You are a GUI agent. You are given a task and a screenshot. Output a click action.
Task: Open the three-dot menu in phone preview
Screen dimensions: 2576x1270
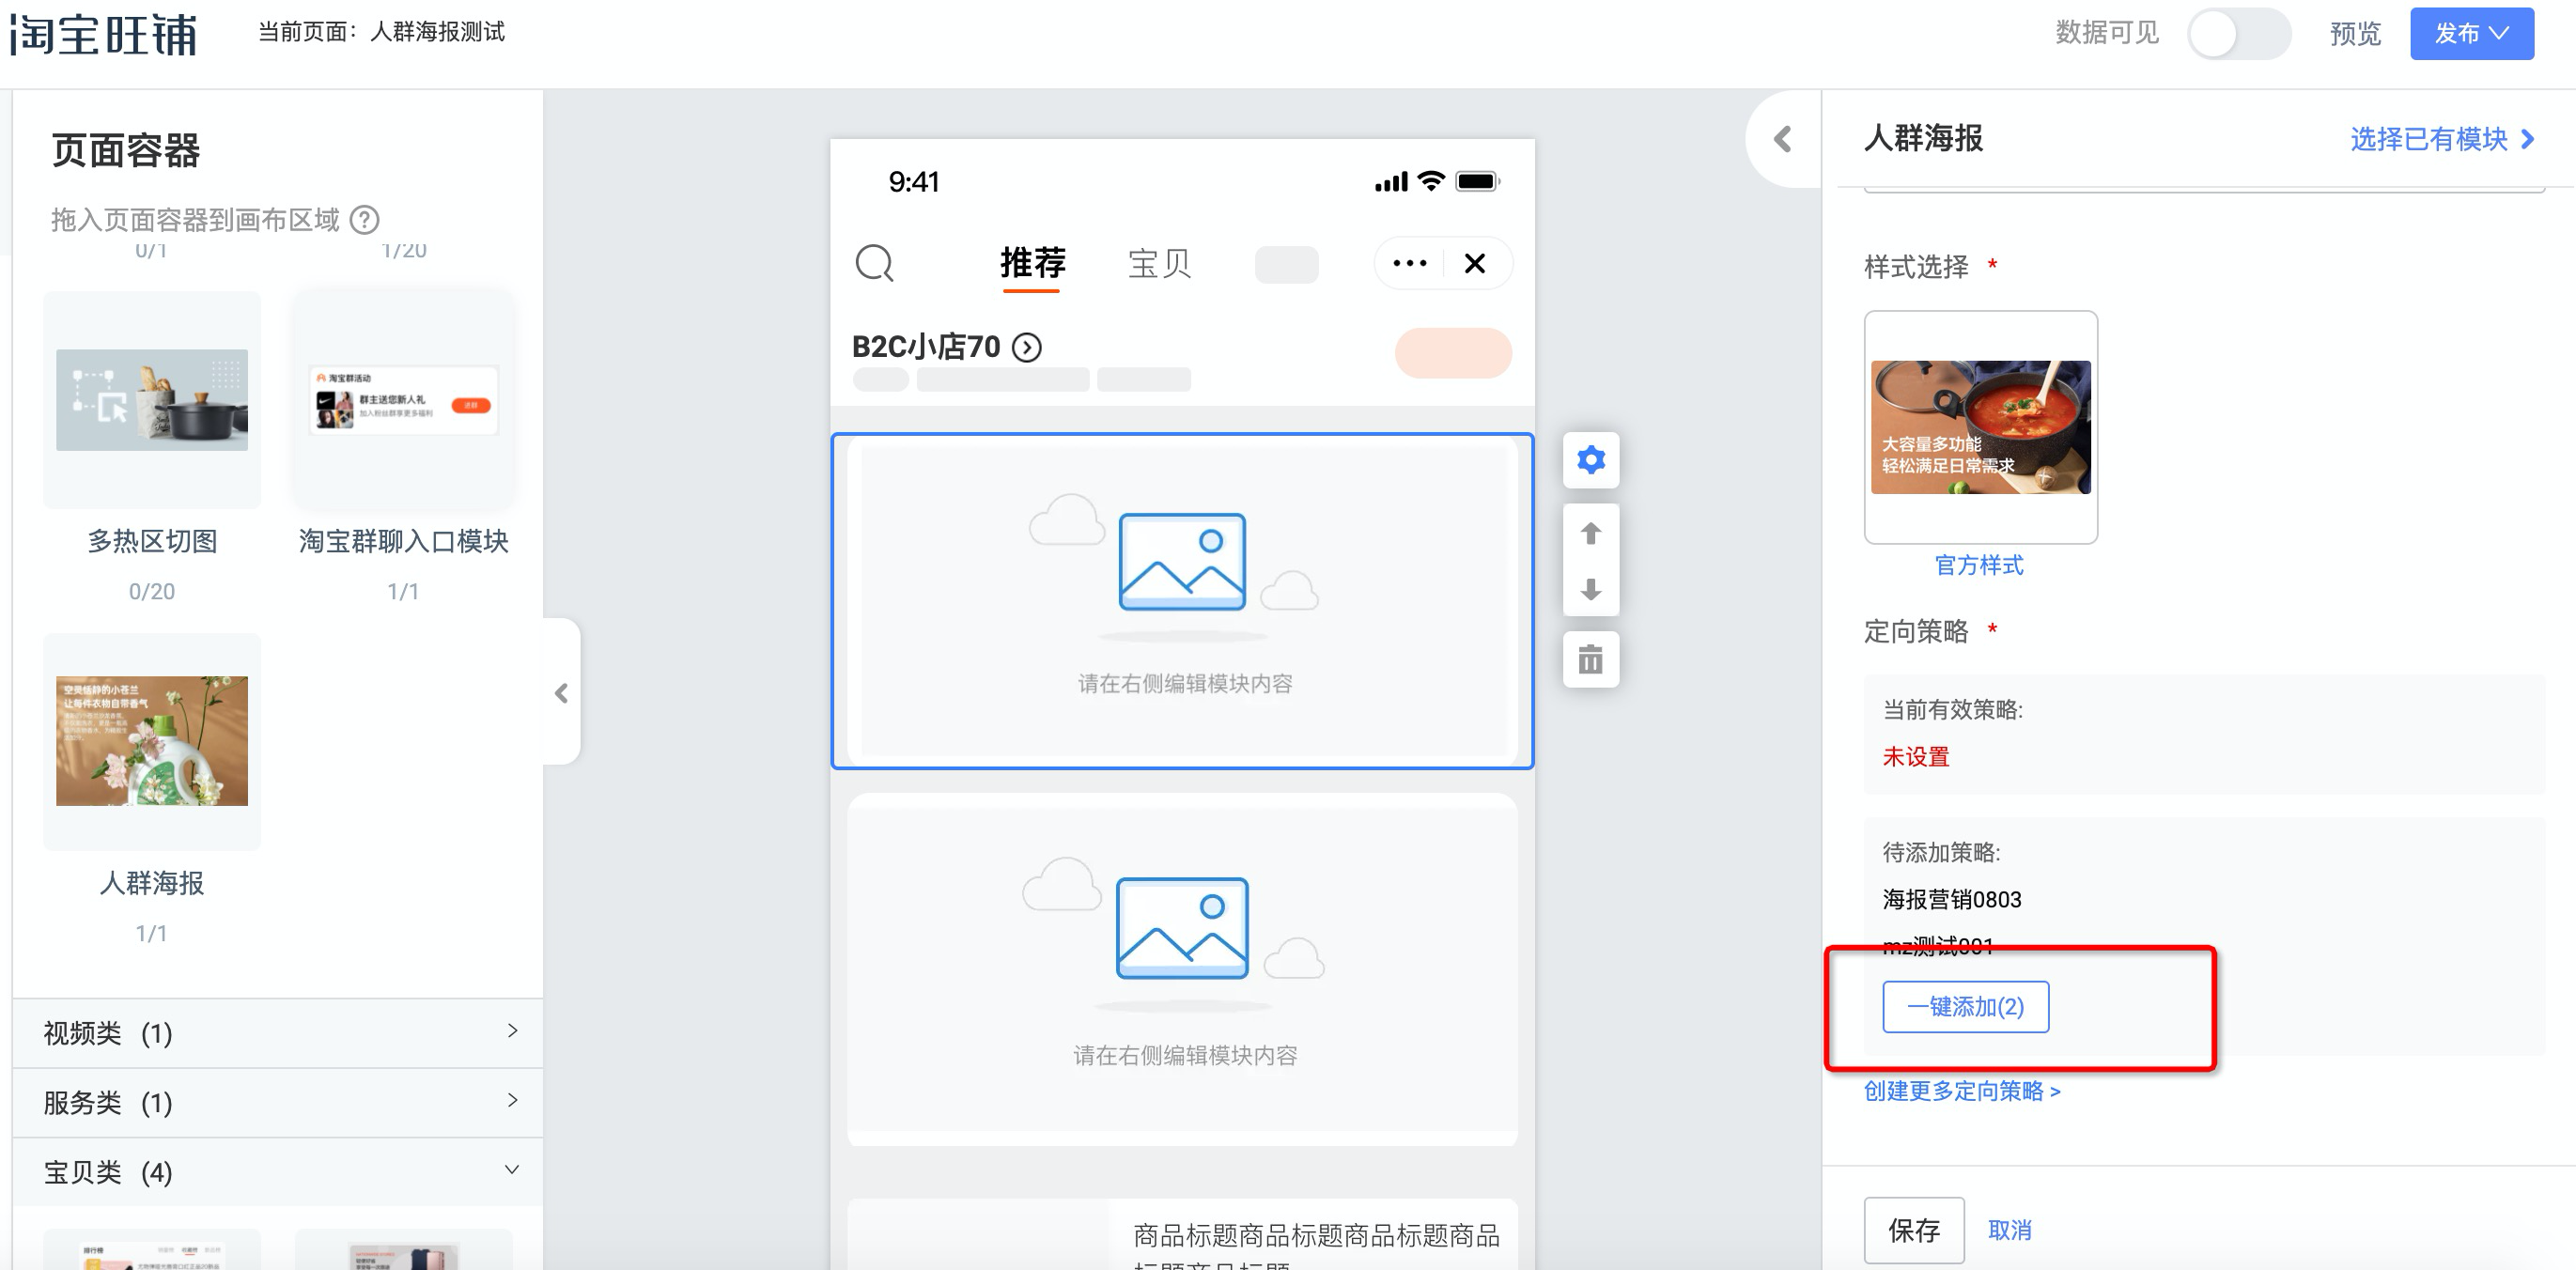(1409, 263)
